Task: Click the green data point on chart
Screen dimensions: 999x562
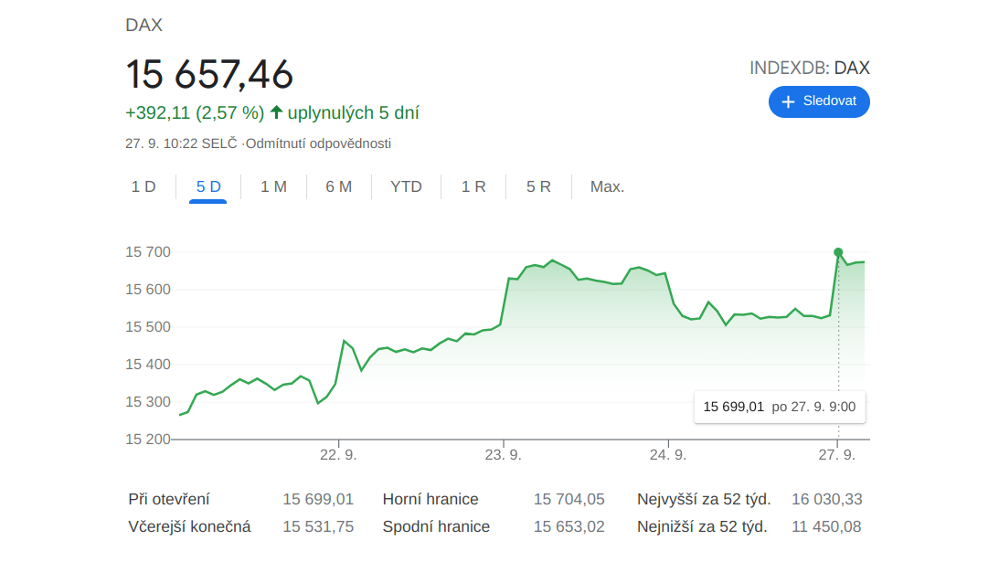Action: coord(838,252)
